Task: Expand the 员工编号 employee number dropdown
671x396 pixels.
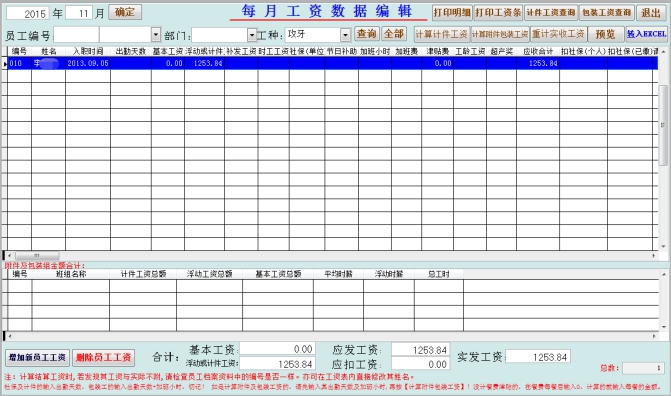Action: (x=156, y=35)
